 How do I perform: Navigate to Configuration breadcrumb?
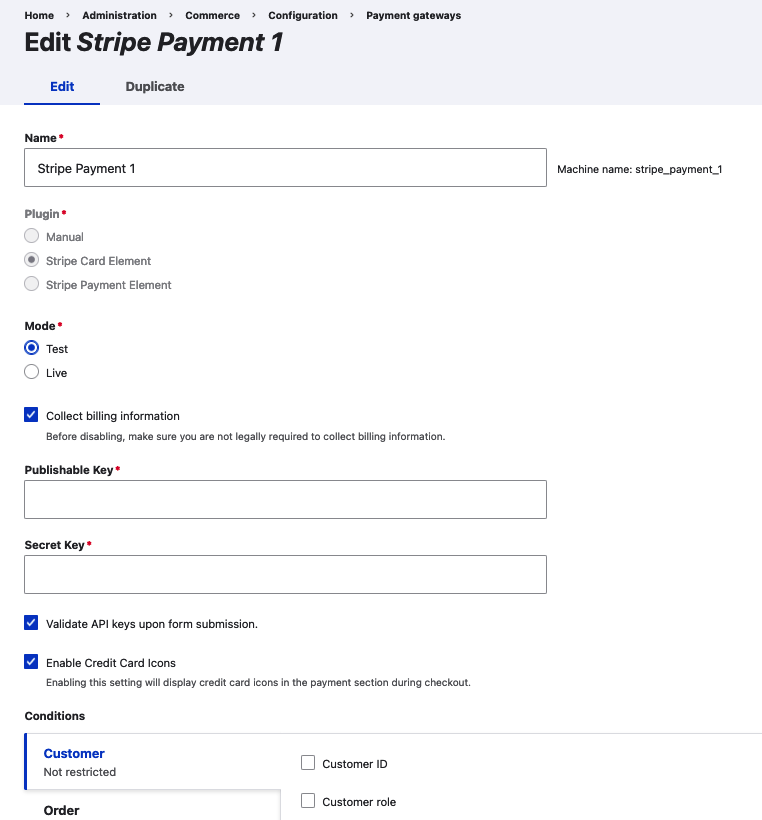(303, 16)
